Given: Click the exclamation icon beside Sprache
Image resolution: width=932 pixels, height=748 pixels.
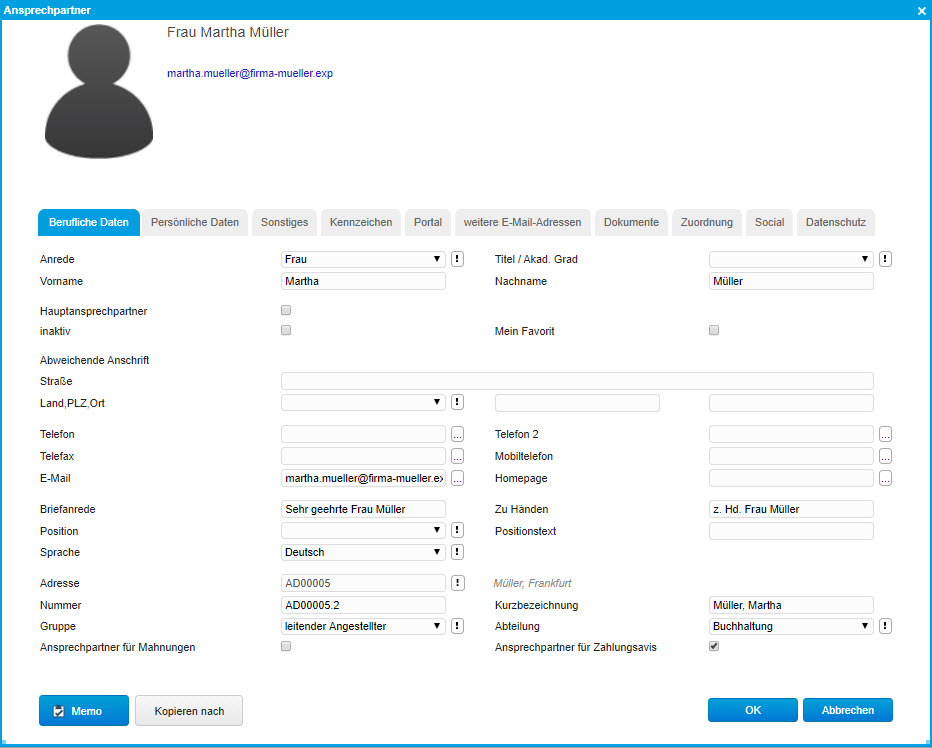Looking at the screenshot, I should pos(457,551).
